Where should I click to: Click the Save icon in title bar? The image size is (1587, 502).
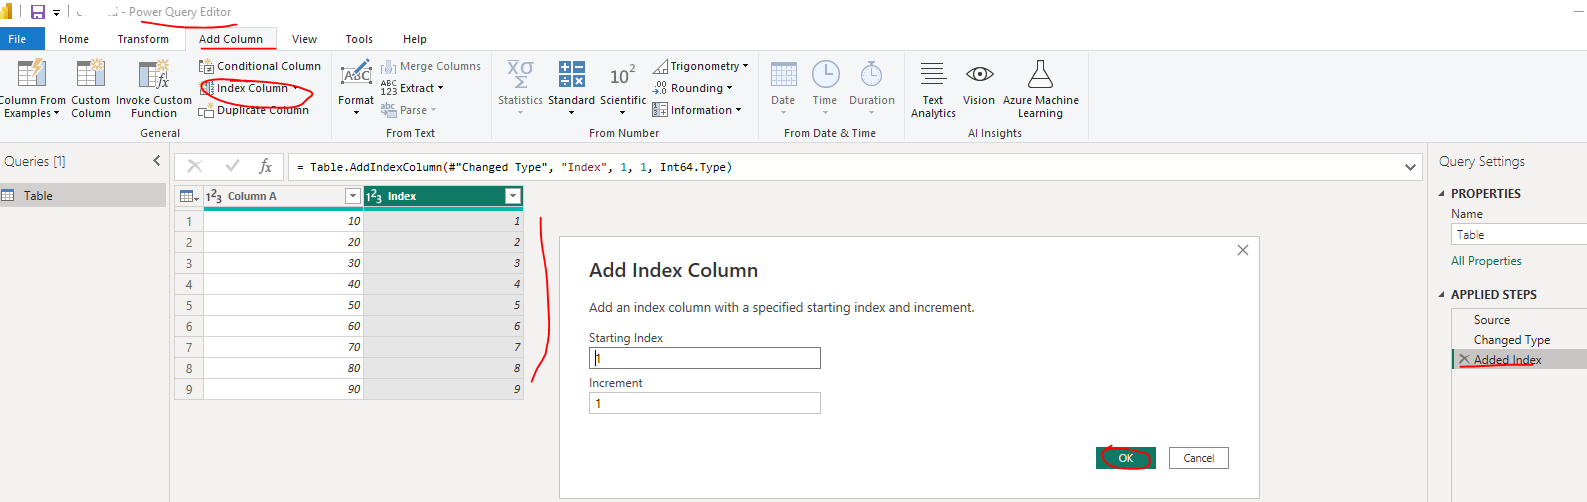(38, 12)
